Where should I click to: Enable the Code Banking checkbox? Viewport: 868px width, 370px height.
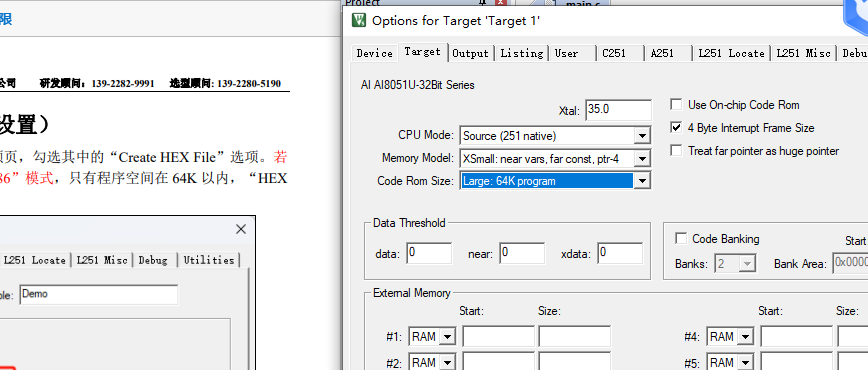pos(681,239)
